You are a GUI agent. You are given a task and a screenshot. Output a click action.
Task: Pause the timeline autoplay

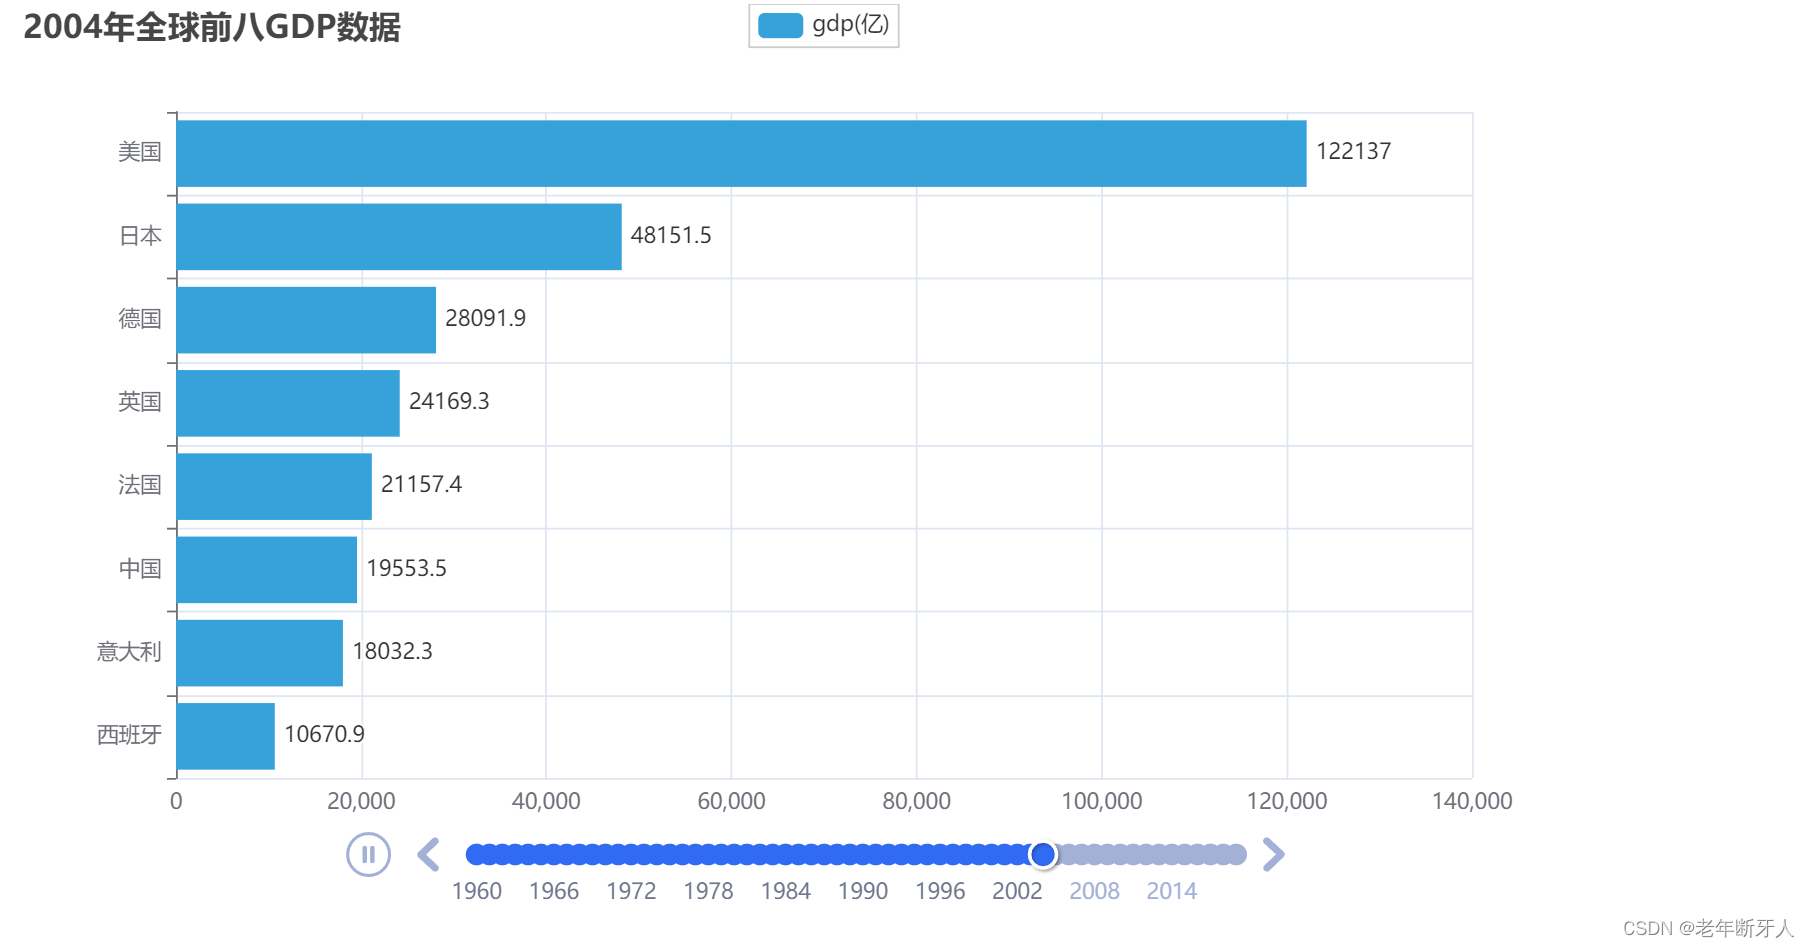[368, 855]
